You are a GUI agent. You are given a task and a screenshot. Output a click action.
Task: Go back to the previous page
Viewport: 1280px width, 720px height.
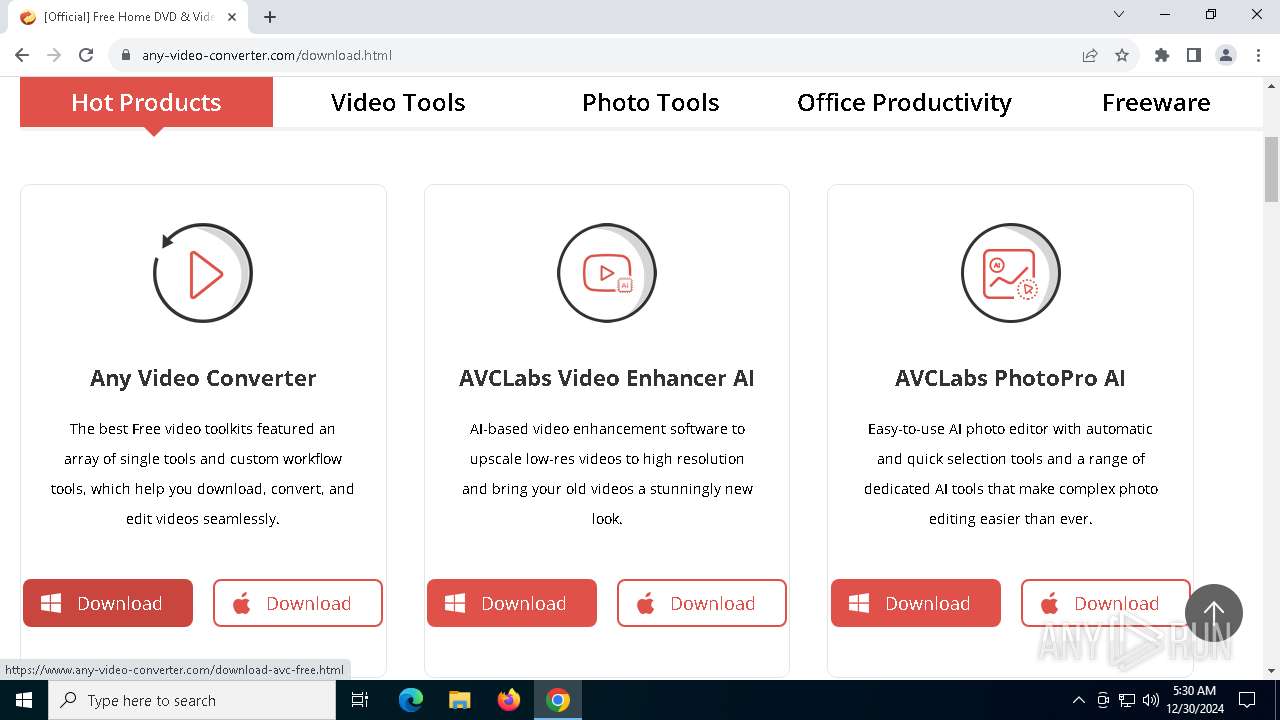(x=22, y=55)
